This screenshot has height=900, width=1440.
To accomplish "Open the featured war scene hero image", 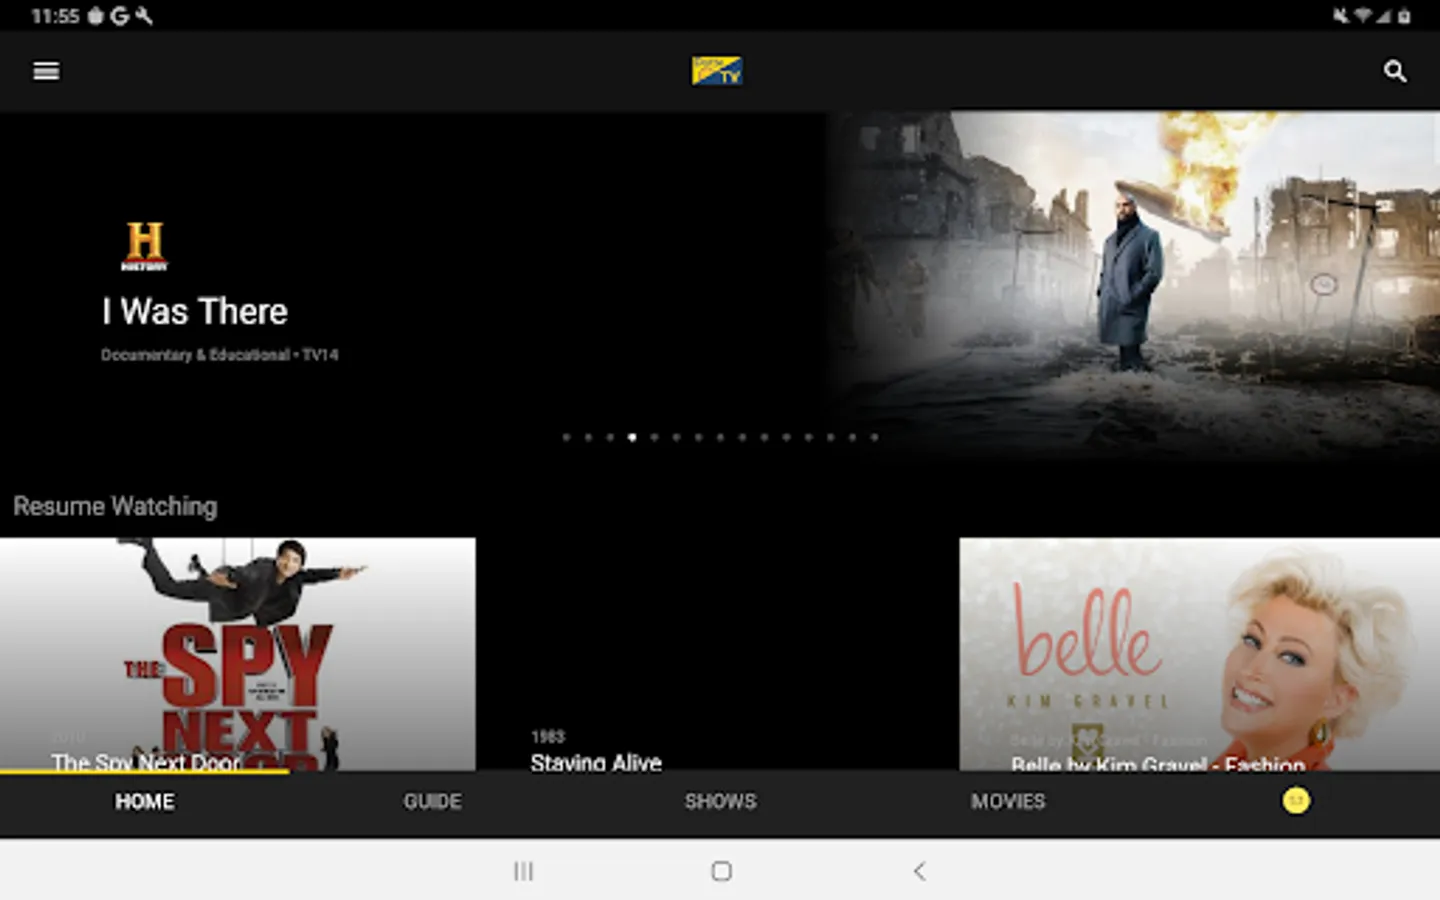I will click(x=1133, y=285).
